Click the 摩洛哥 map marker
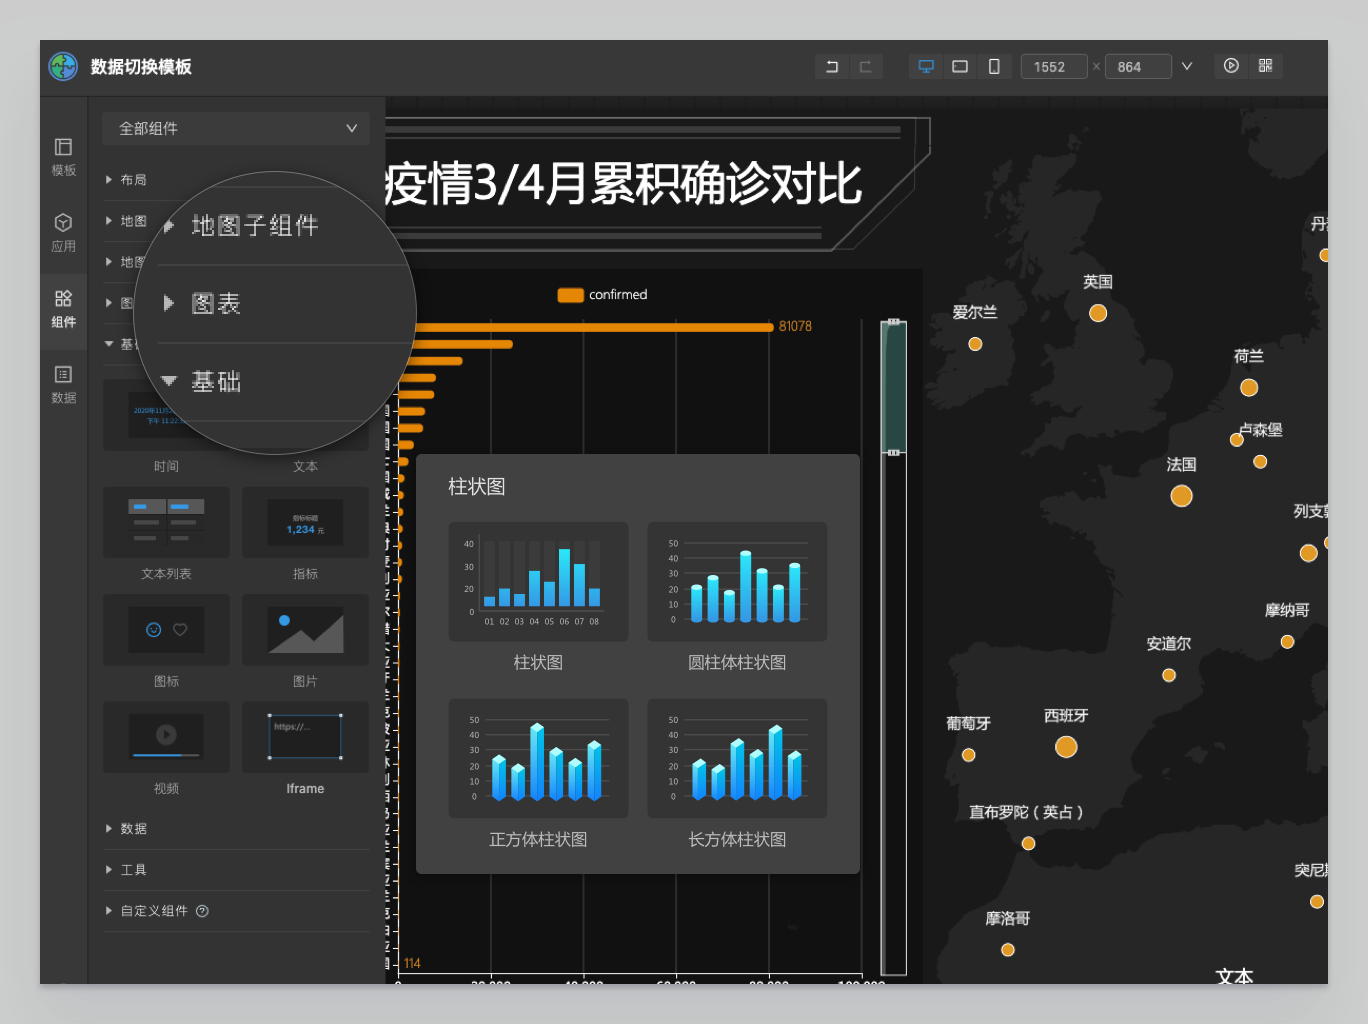Image resolution: width=1368 pixels, height=1024 pixels. (x=1008, y=950)
